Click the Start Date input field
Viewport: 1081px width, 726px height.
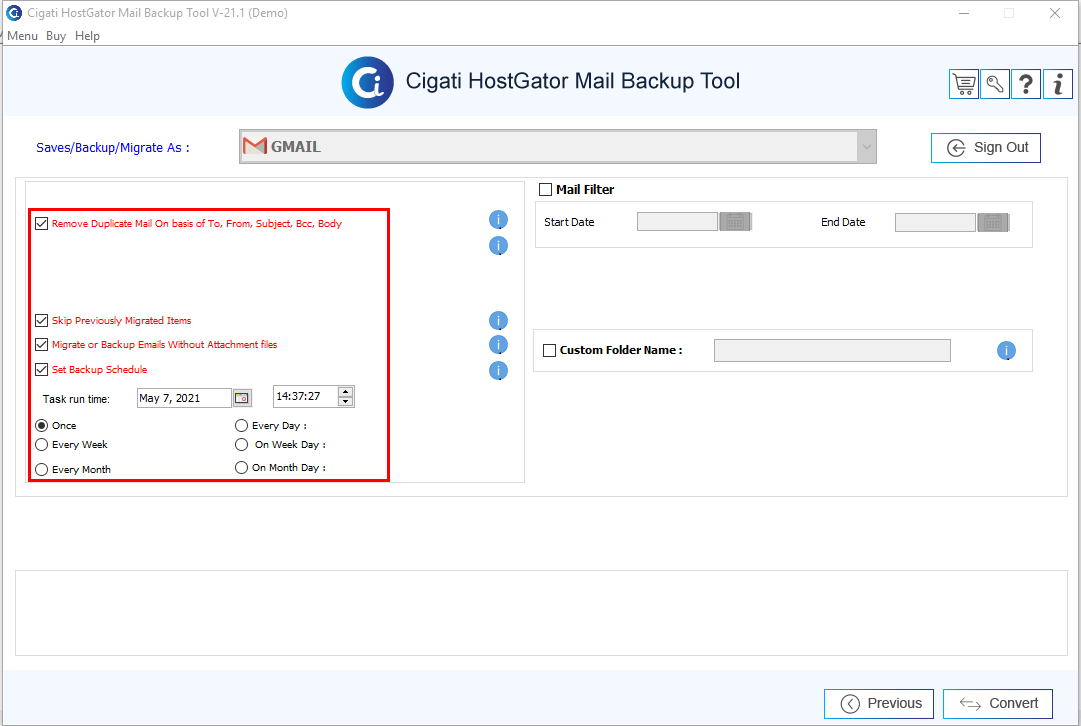click(x=677, y=222)
